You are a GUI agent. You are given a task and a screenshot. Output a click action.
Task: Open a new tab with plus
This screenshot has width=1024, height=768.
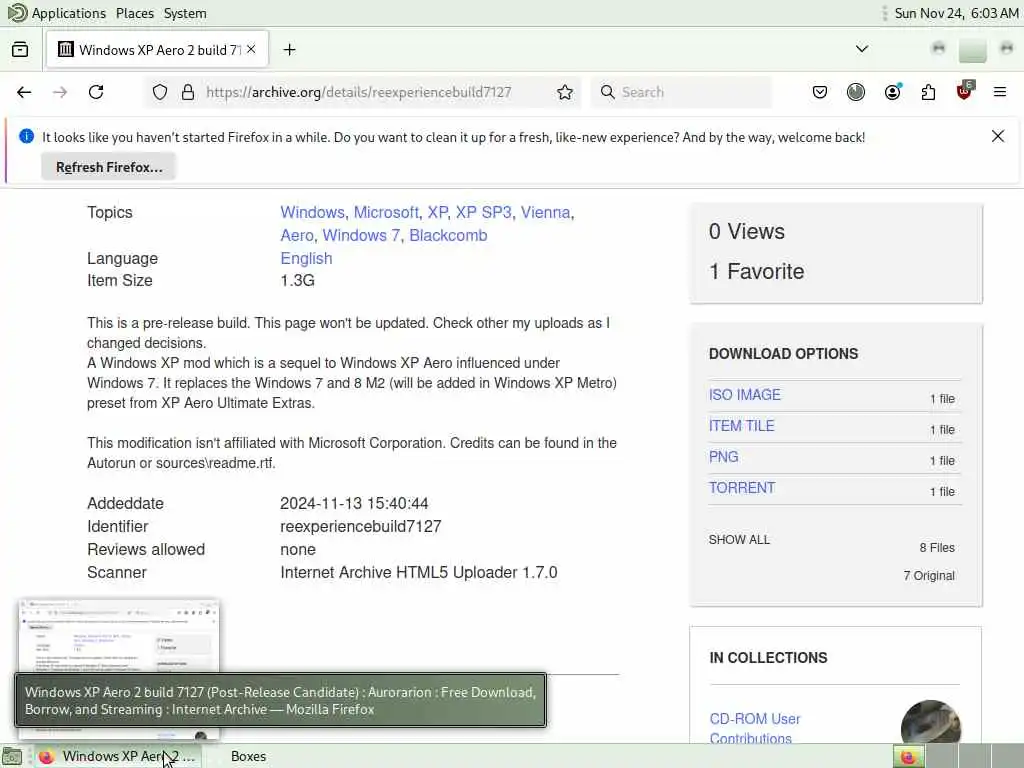(289, 50)
